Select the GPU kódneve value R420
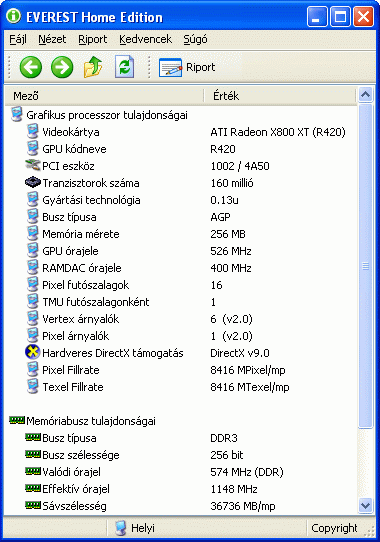The width and height of the screenshot is (380, 542). click(x=223, y=149)
